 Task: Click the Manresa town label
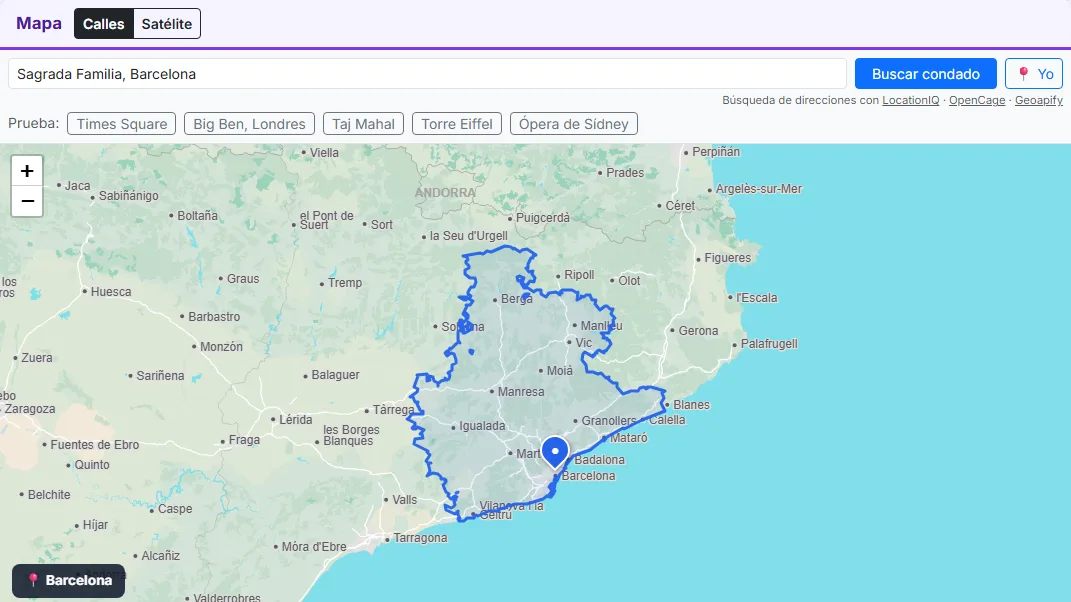click(x=521, y=392)
